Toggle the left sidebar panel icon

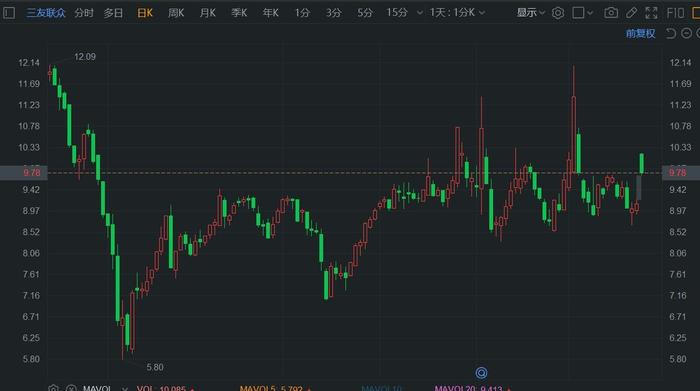click(x=9, y=13)
